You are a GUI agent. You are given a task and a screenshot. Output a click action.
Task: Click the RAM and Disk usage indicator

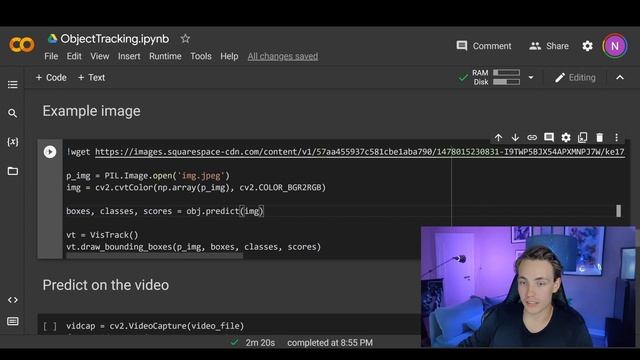tap(496, 77)
